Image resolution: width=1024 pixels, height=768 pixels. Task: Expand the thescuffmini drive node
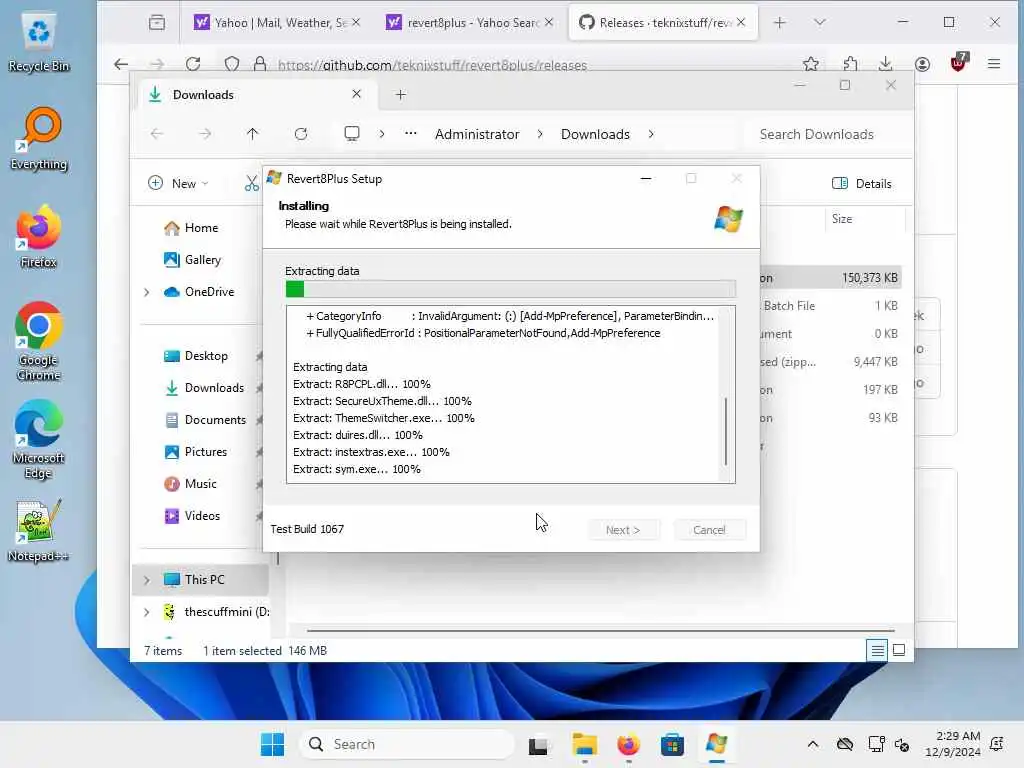pyautogui.click(x=147, y=612)
